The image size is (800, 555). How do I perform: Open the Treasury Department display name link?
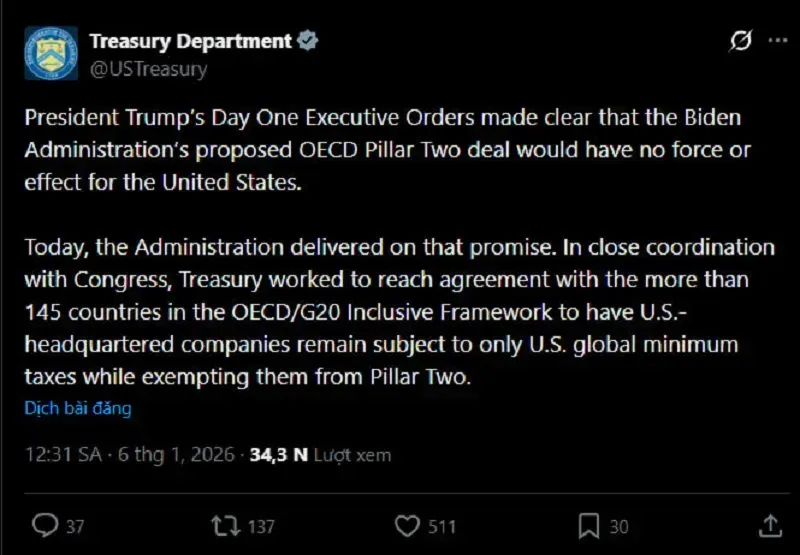point(190,41)
